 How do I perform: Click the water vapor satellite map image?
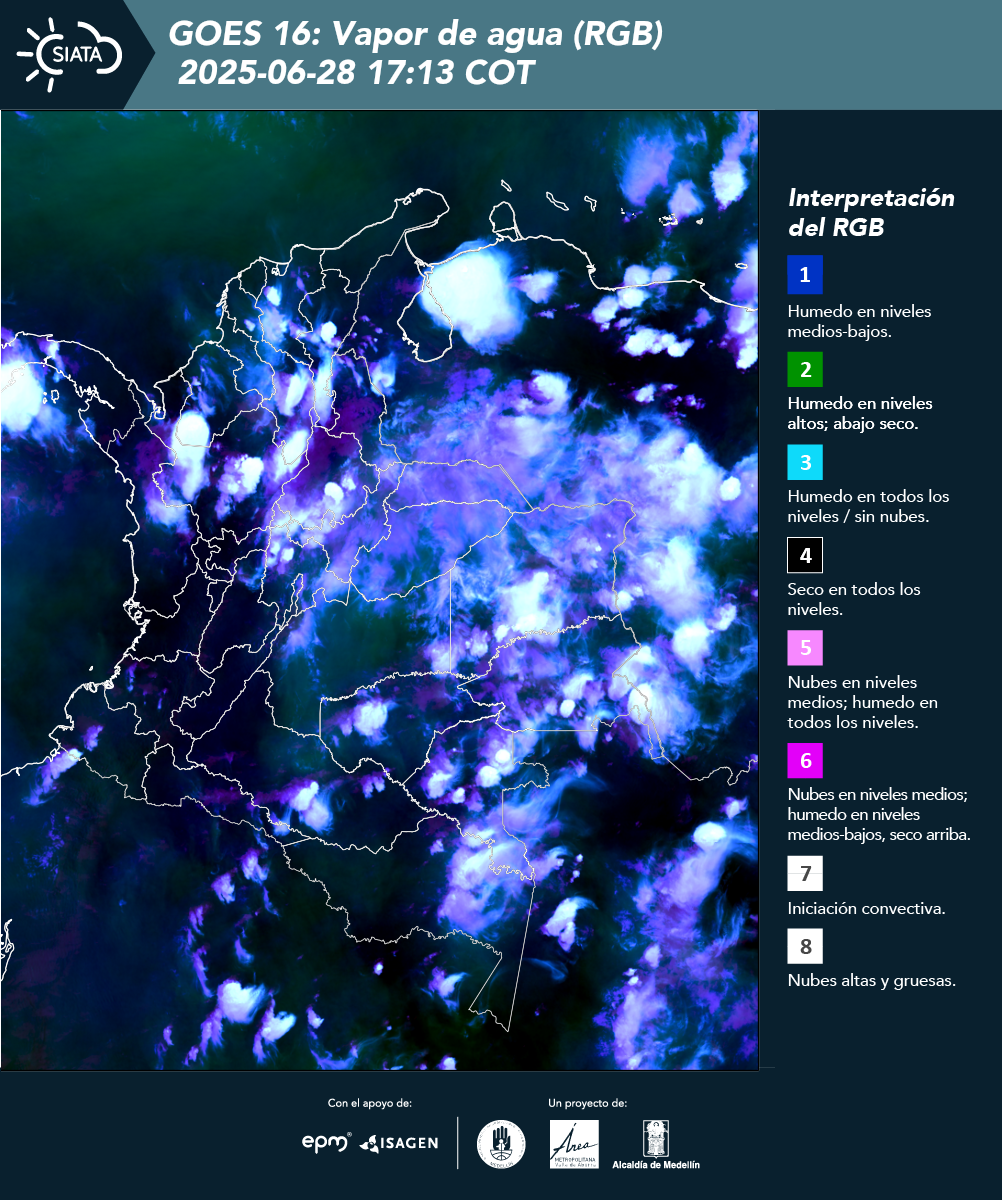tap(380, 590)
